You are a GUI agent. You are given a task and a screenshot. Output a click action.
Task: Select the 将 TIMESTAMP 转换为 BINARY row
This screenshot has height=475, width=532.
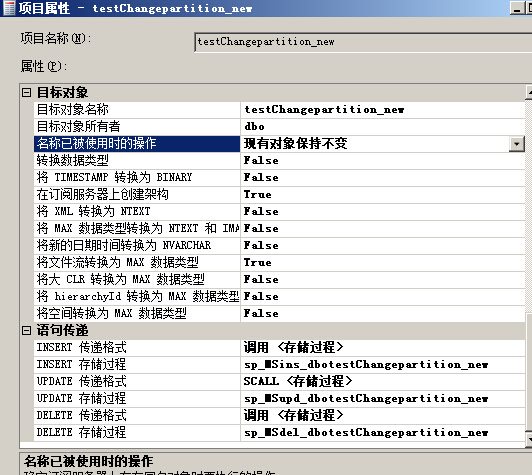point(280,177)
